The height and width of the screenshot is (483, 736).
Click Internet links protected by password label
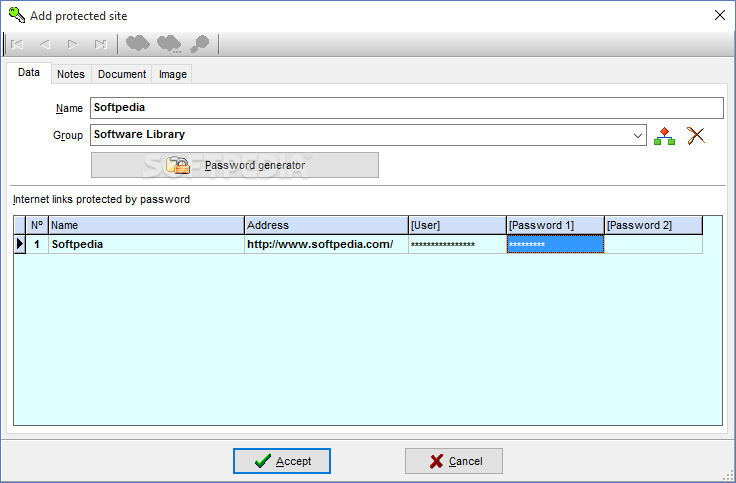click(101, 199)
